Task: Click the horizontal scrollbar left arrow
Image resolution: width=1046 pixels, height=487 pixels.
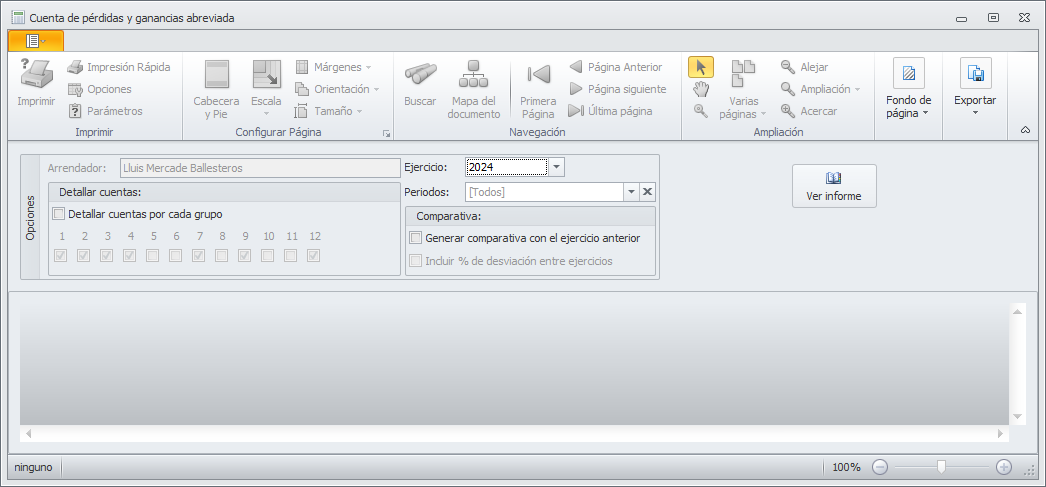Action: pos(29,434)
